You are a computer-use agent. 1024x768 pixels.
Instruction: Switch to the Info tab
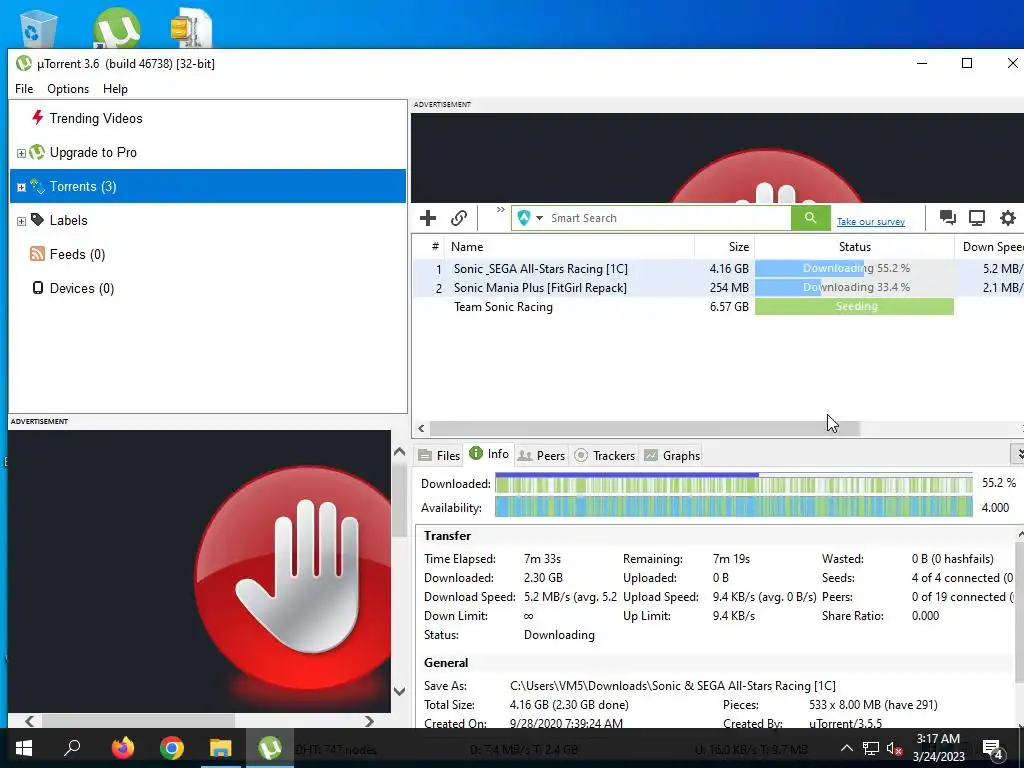489,454
